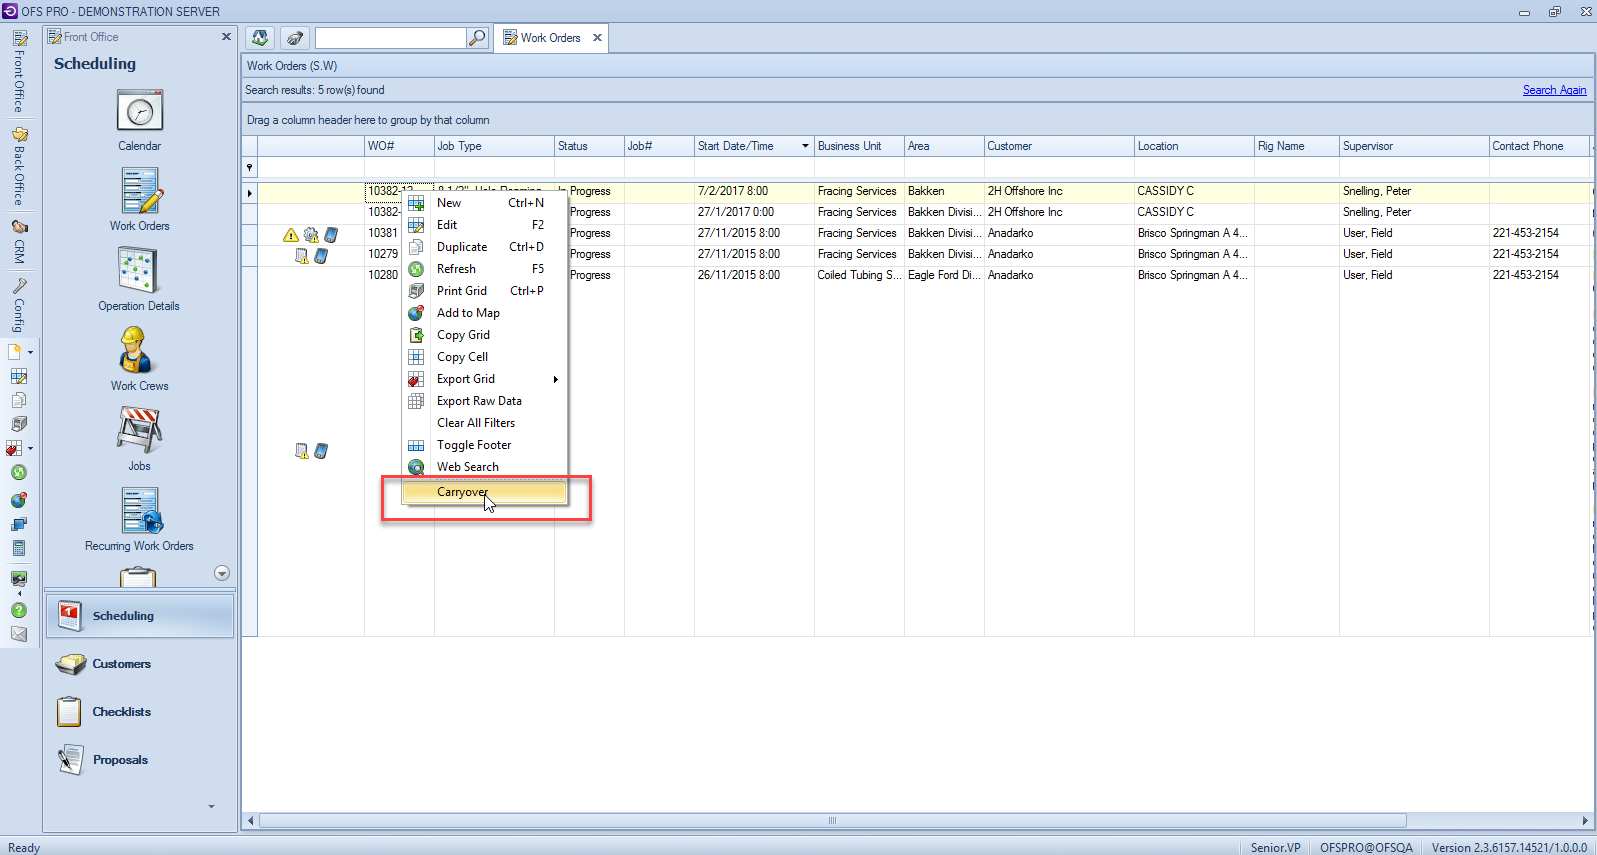This screenshot has height=855, width=1597.
Task: Sort by the Business Unit column header
Action: pyautogui.click(x=859, y=146)
